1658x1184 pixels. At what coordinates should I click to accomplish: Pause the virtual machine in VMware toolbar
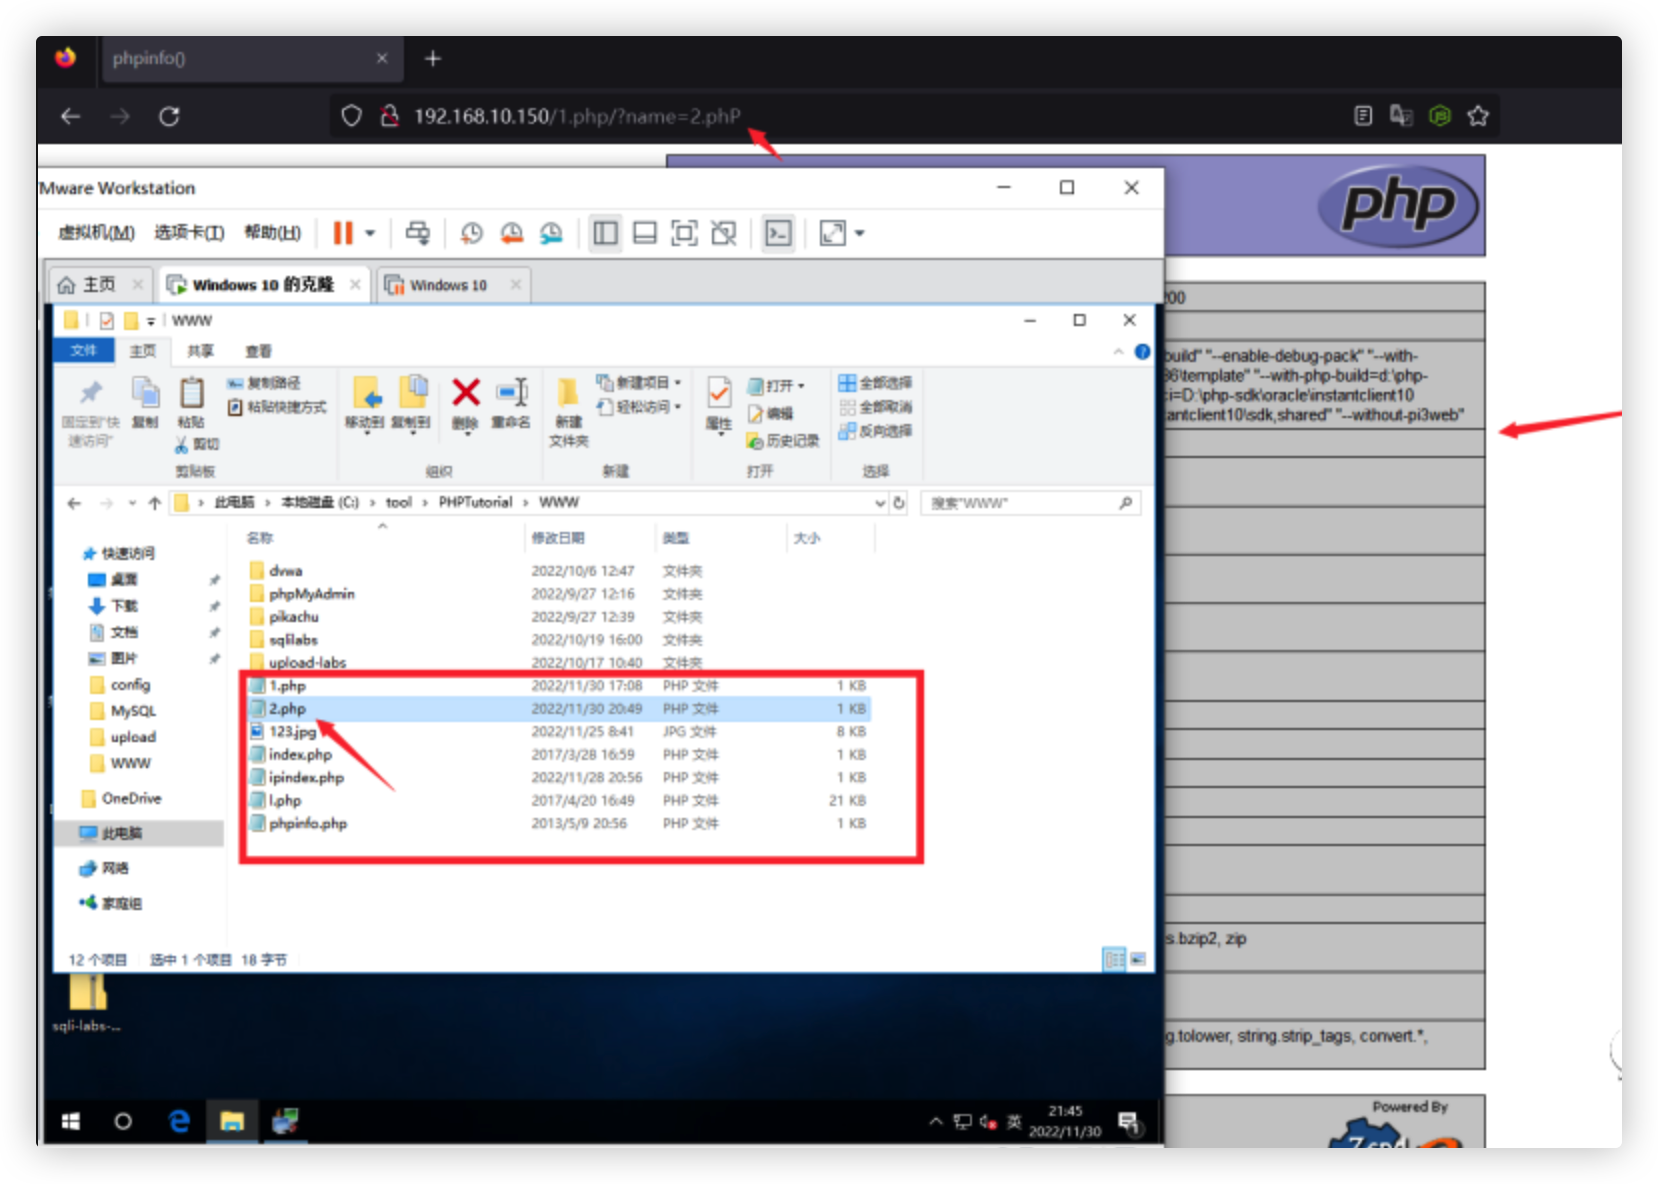point(343,233)
